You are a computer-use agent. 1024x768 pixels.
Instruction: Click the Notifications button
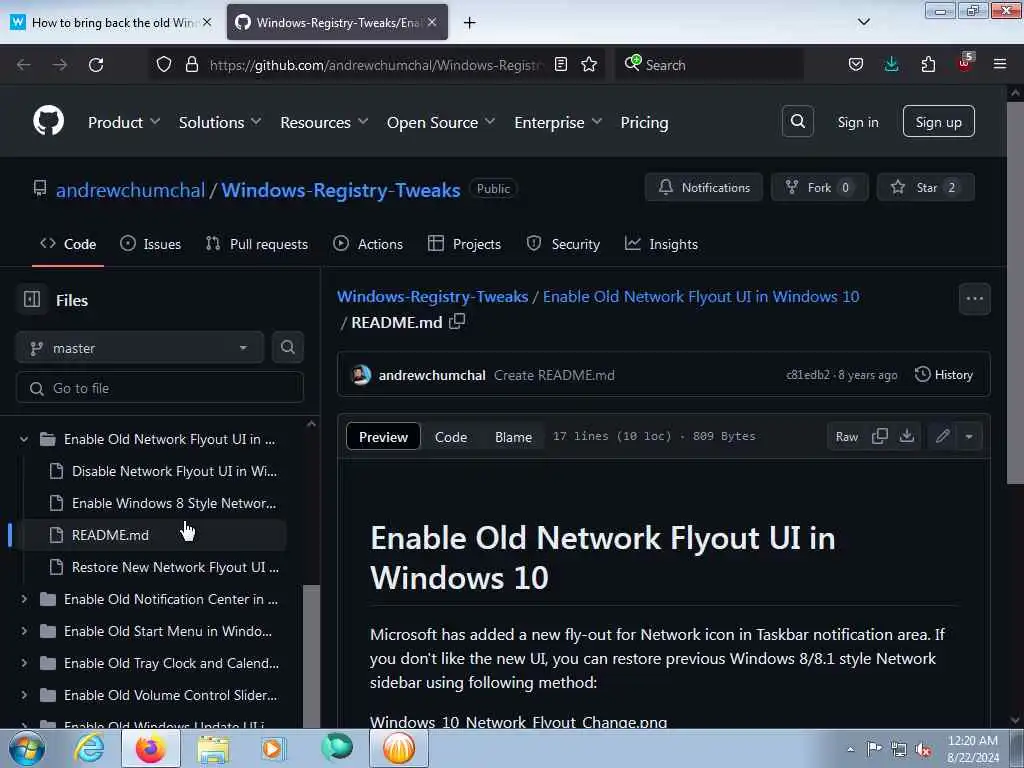coord(703,187)
